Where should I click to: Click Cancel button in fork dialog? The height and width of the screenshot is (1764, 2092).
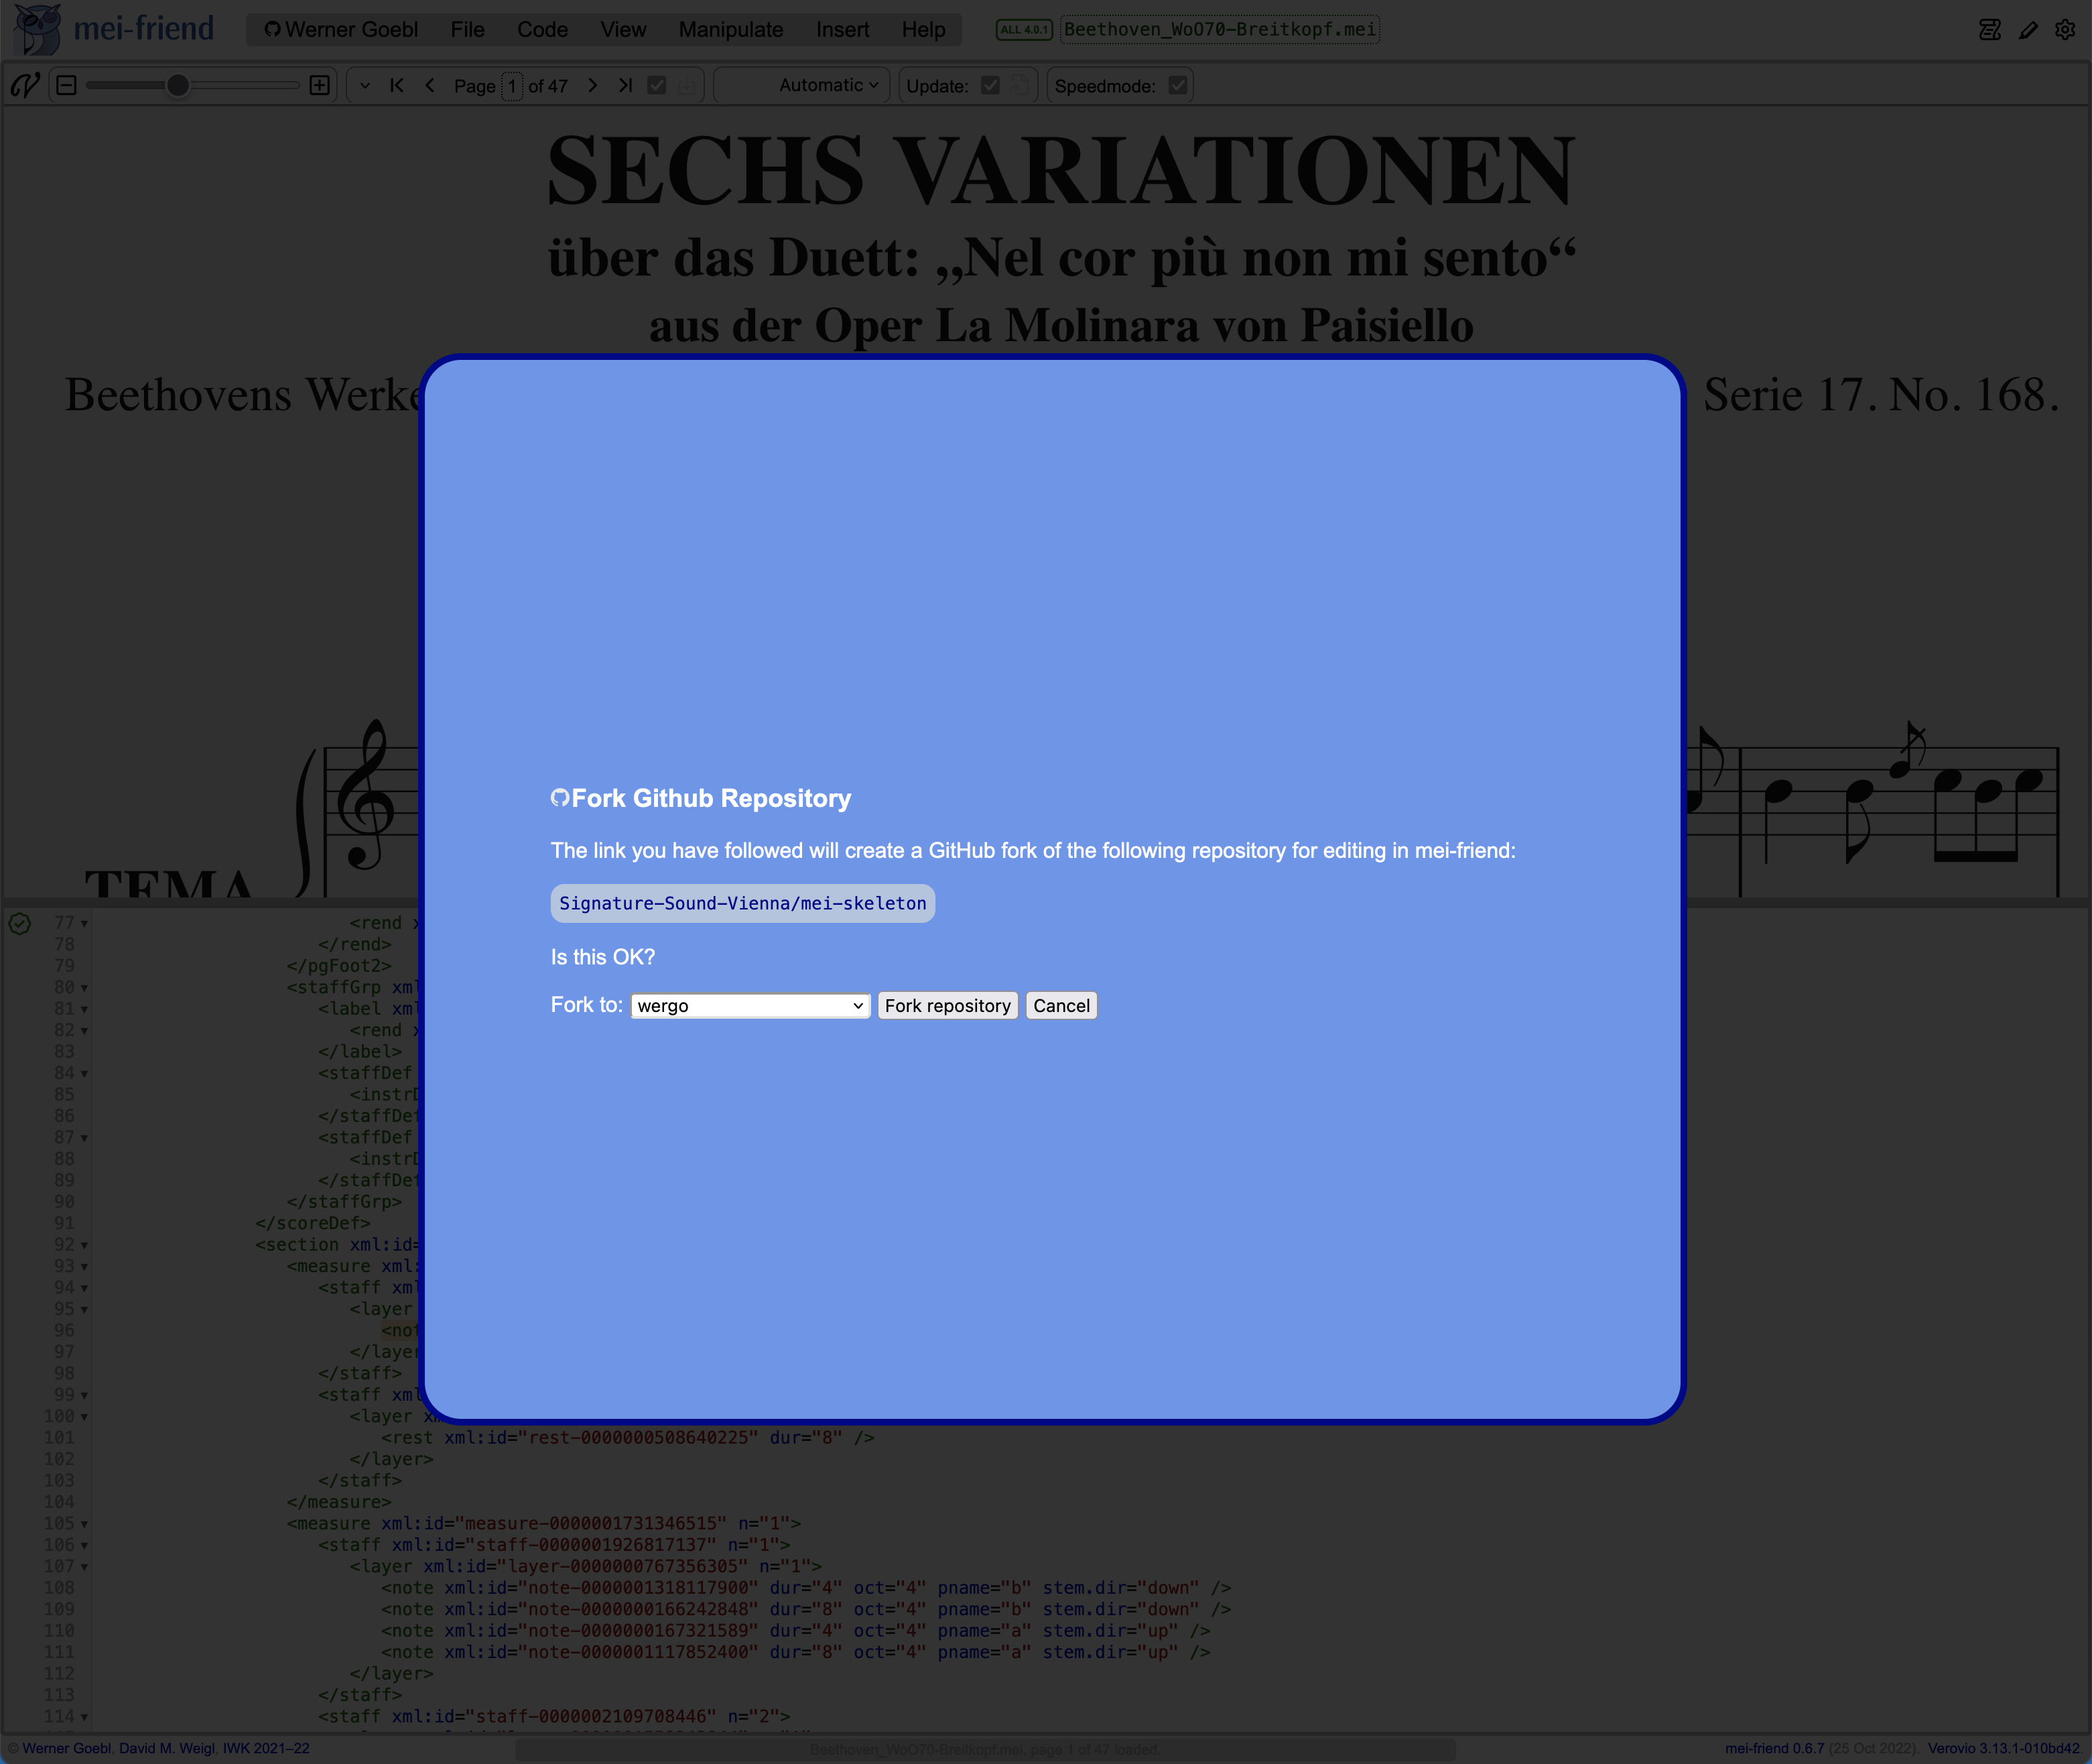coord(1061,1005)
